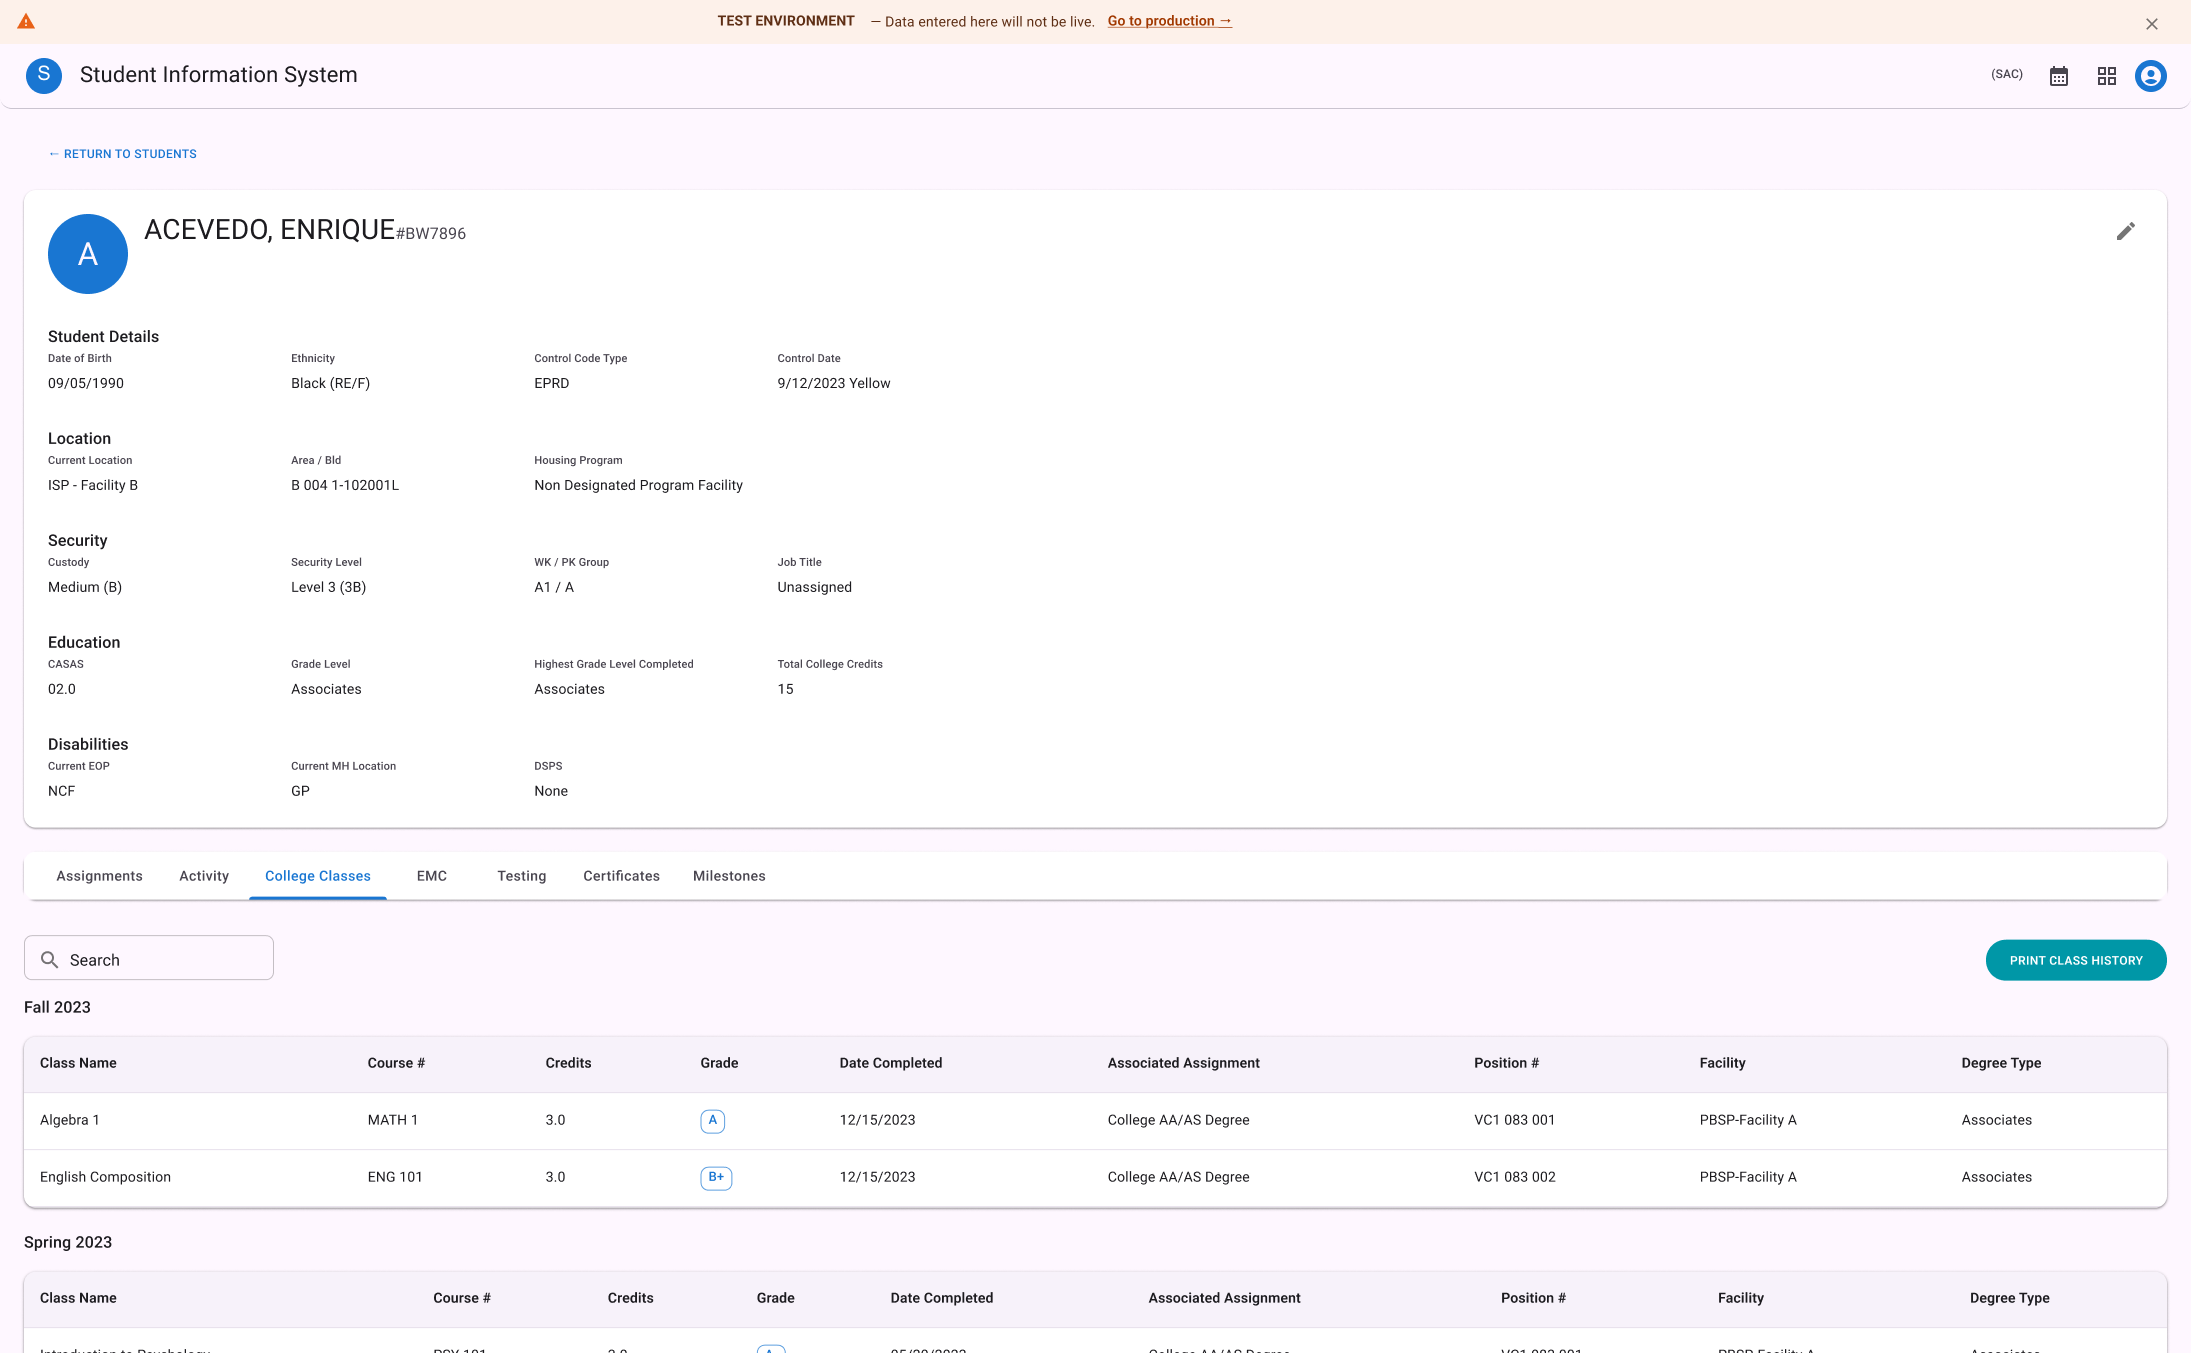Click the Fall 2023 Credits column header
Viewport: 2191px width, 1353px height.
pyautogui.click(x=568, y=1063)
